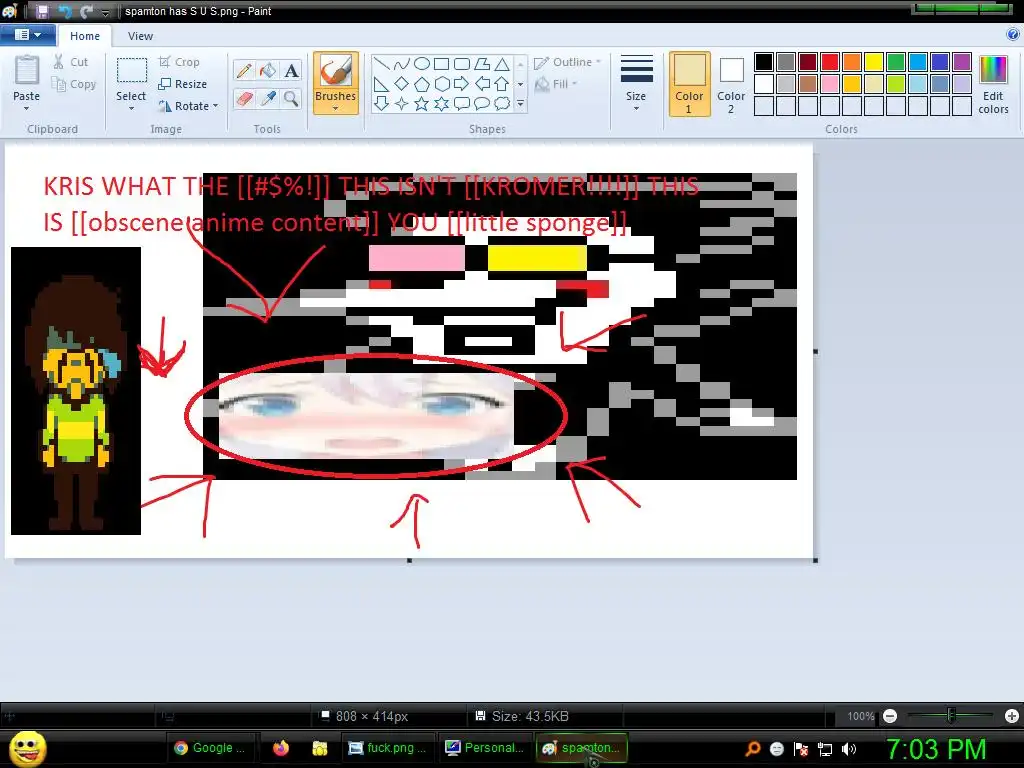Choose the Pentagon shape

click(422, 84)
